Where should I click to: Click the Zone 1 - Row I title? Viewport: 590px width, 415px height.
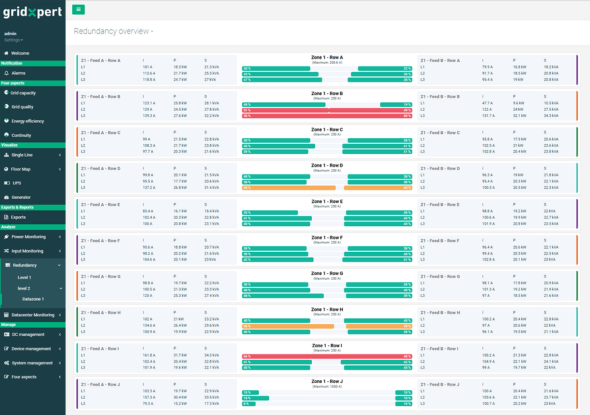[x=327, y=345]
